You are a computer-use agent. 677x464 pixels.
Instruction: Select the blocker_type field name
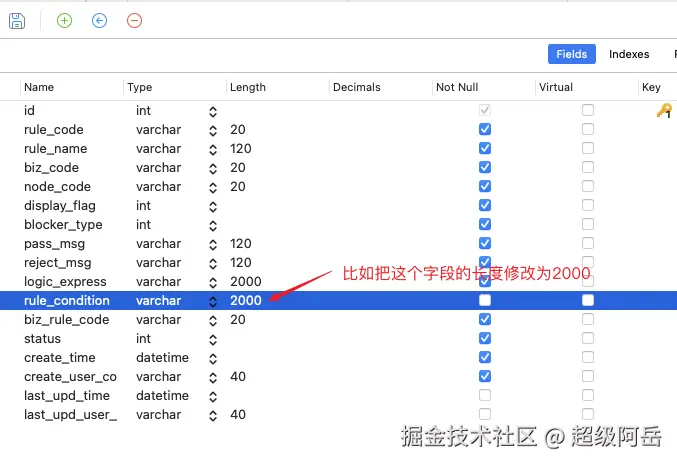click(x=63, y=224)
